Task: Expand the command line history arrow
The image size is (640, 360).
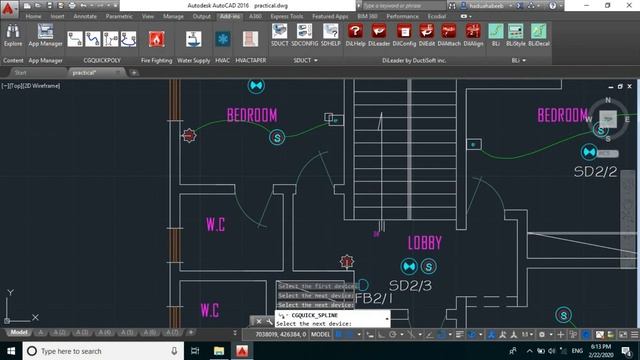Action: pos(387,318)
